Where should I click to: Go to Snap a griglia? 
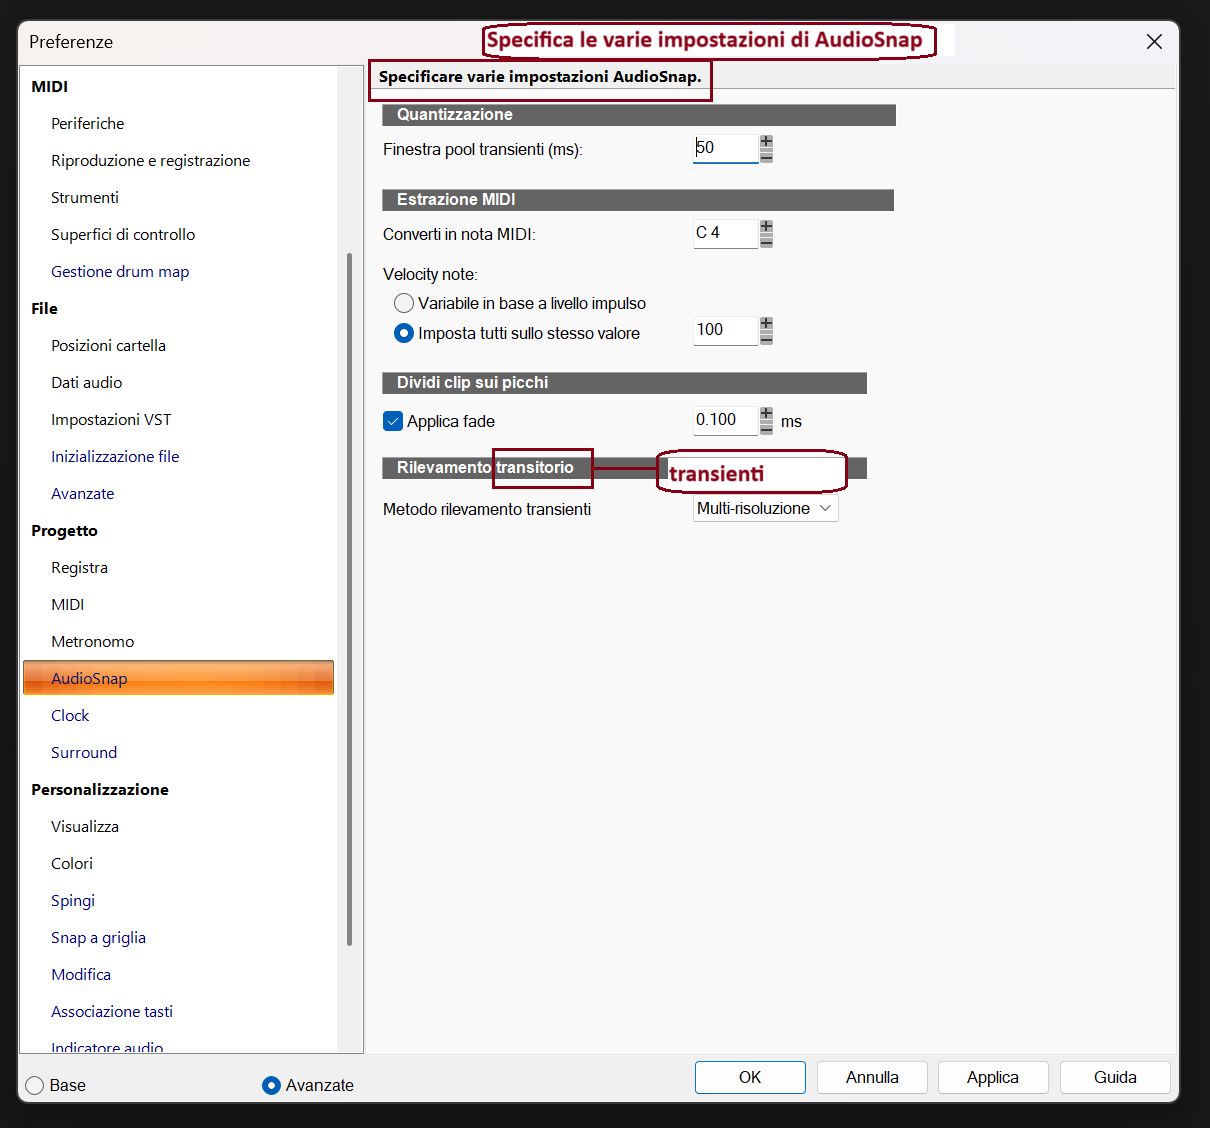pos(98,937)
